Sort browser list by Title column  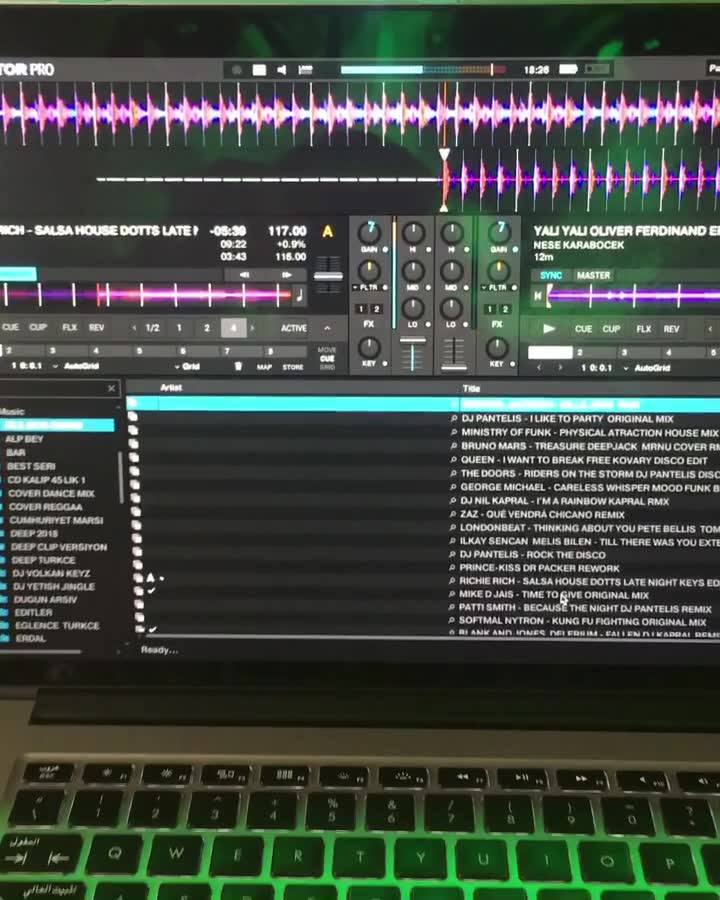[x=471, y=389]
